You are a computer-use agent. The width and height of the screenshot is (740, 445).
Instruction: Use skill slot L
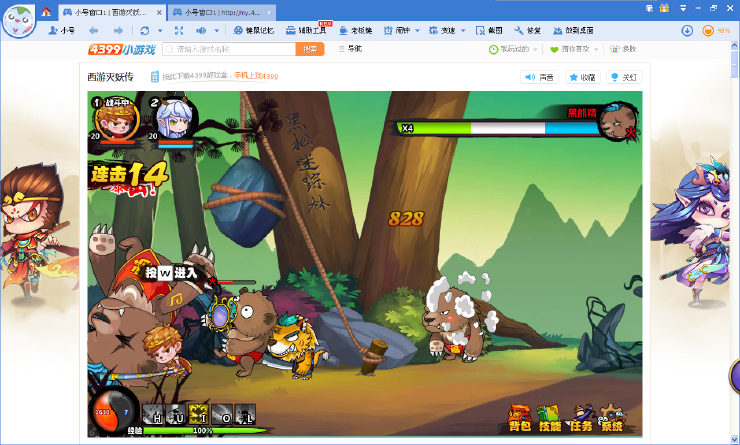coord(245,414)
